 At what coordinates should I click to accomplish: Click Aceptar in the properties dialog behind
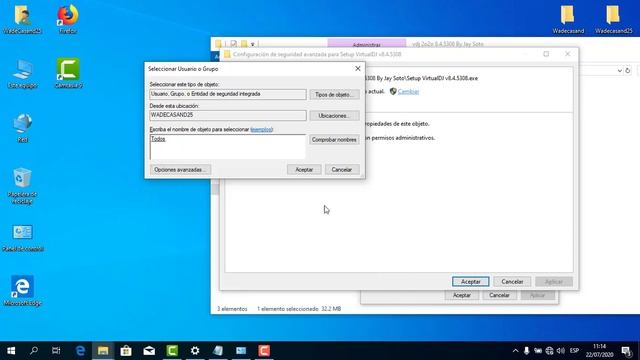point(462,295)
